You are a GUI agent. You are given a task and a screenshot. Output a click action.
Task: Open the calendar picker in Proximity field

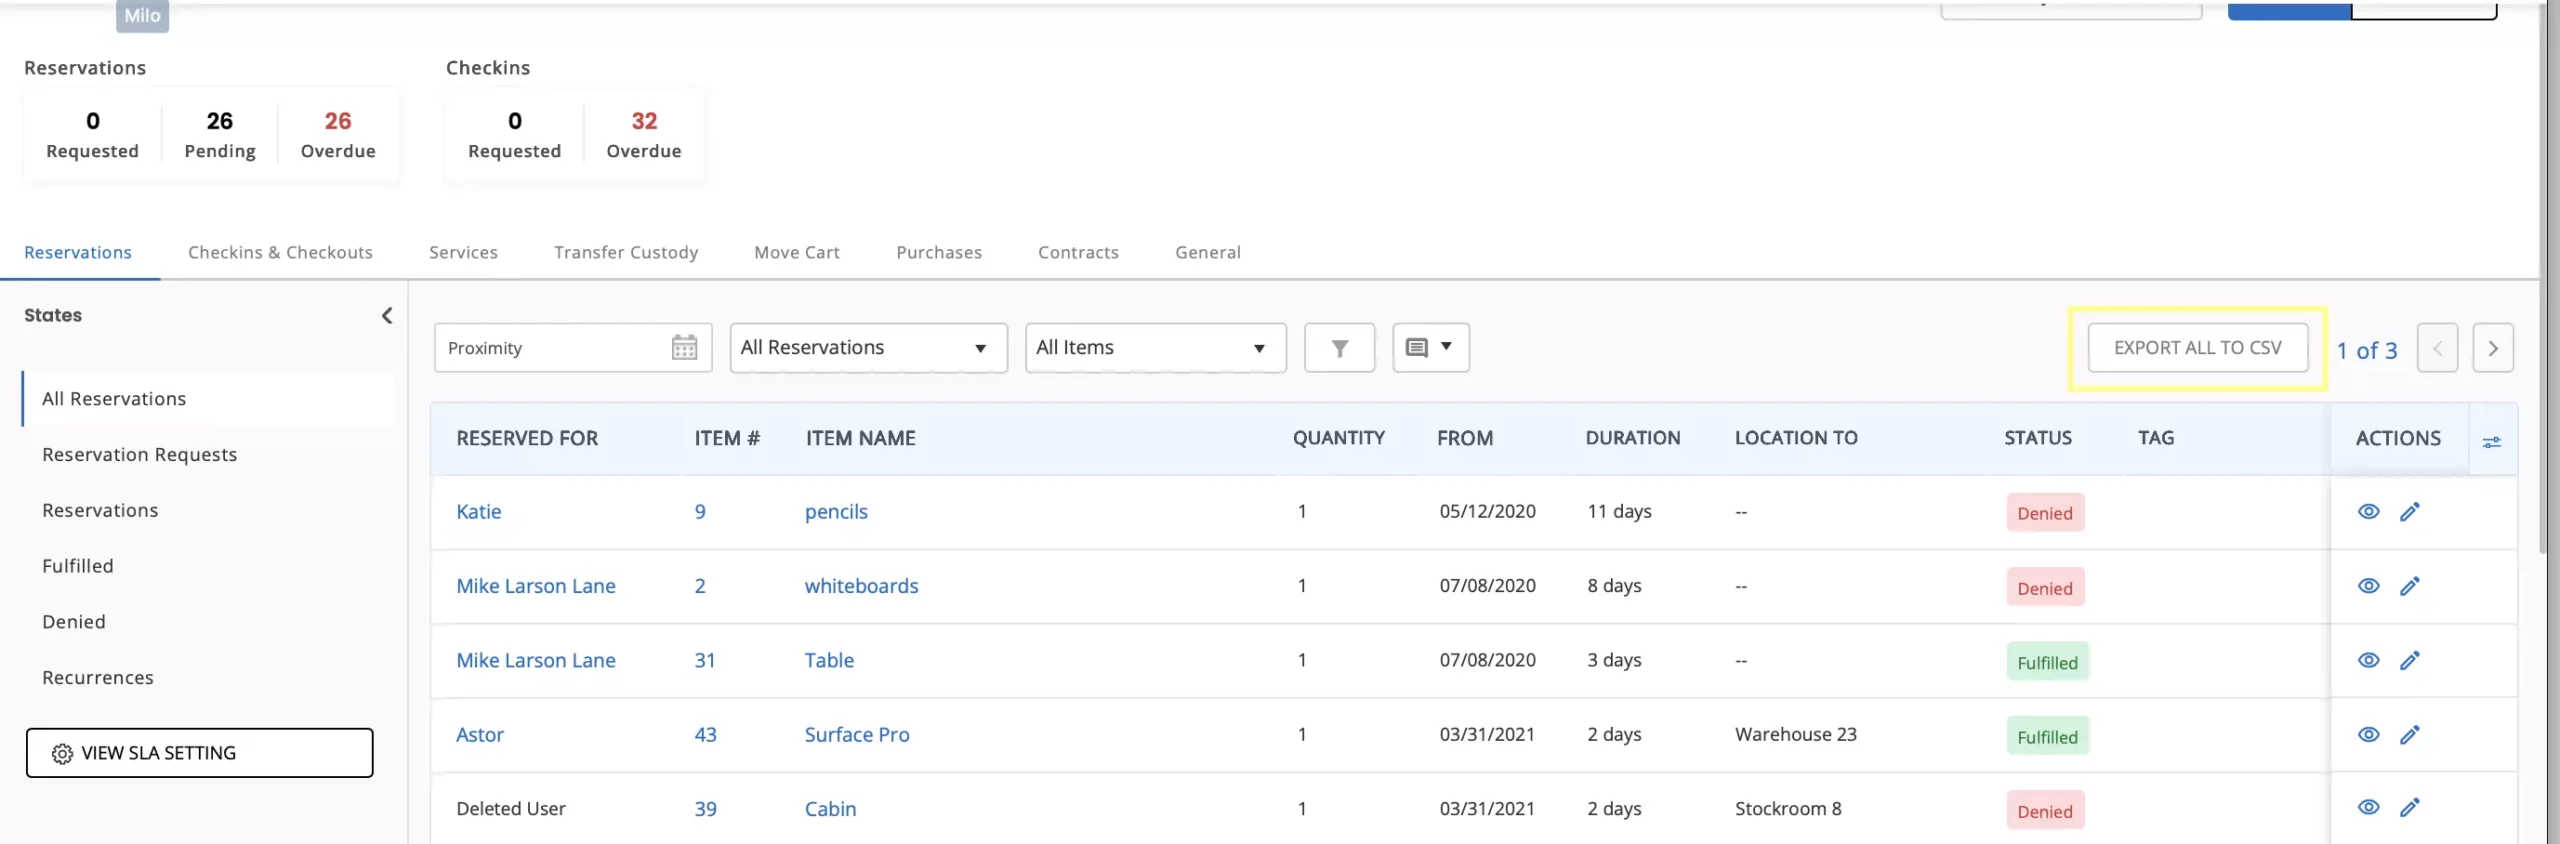(x=684, y=348)
